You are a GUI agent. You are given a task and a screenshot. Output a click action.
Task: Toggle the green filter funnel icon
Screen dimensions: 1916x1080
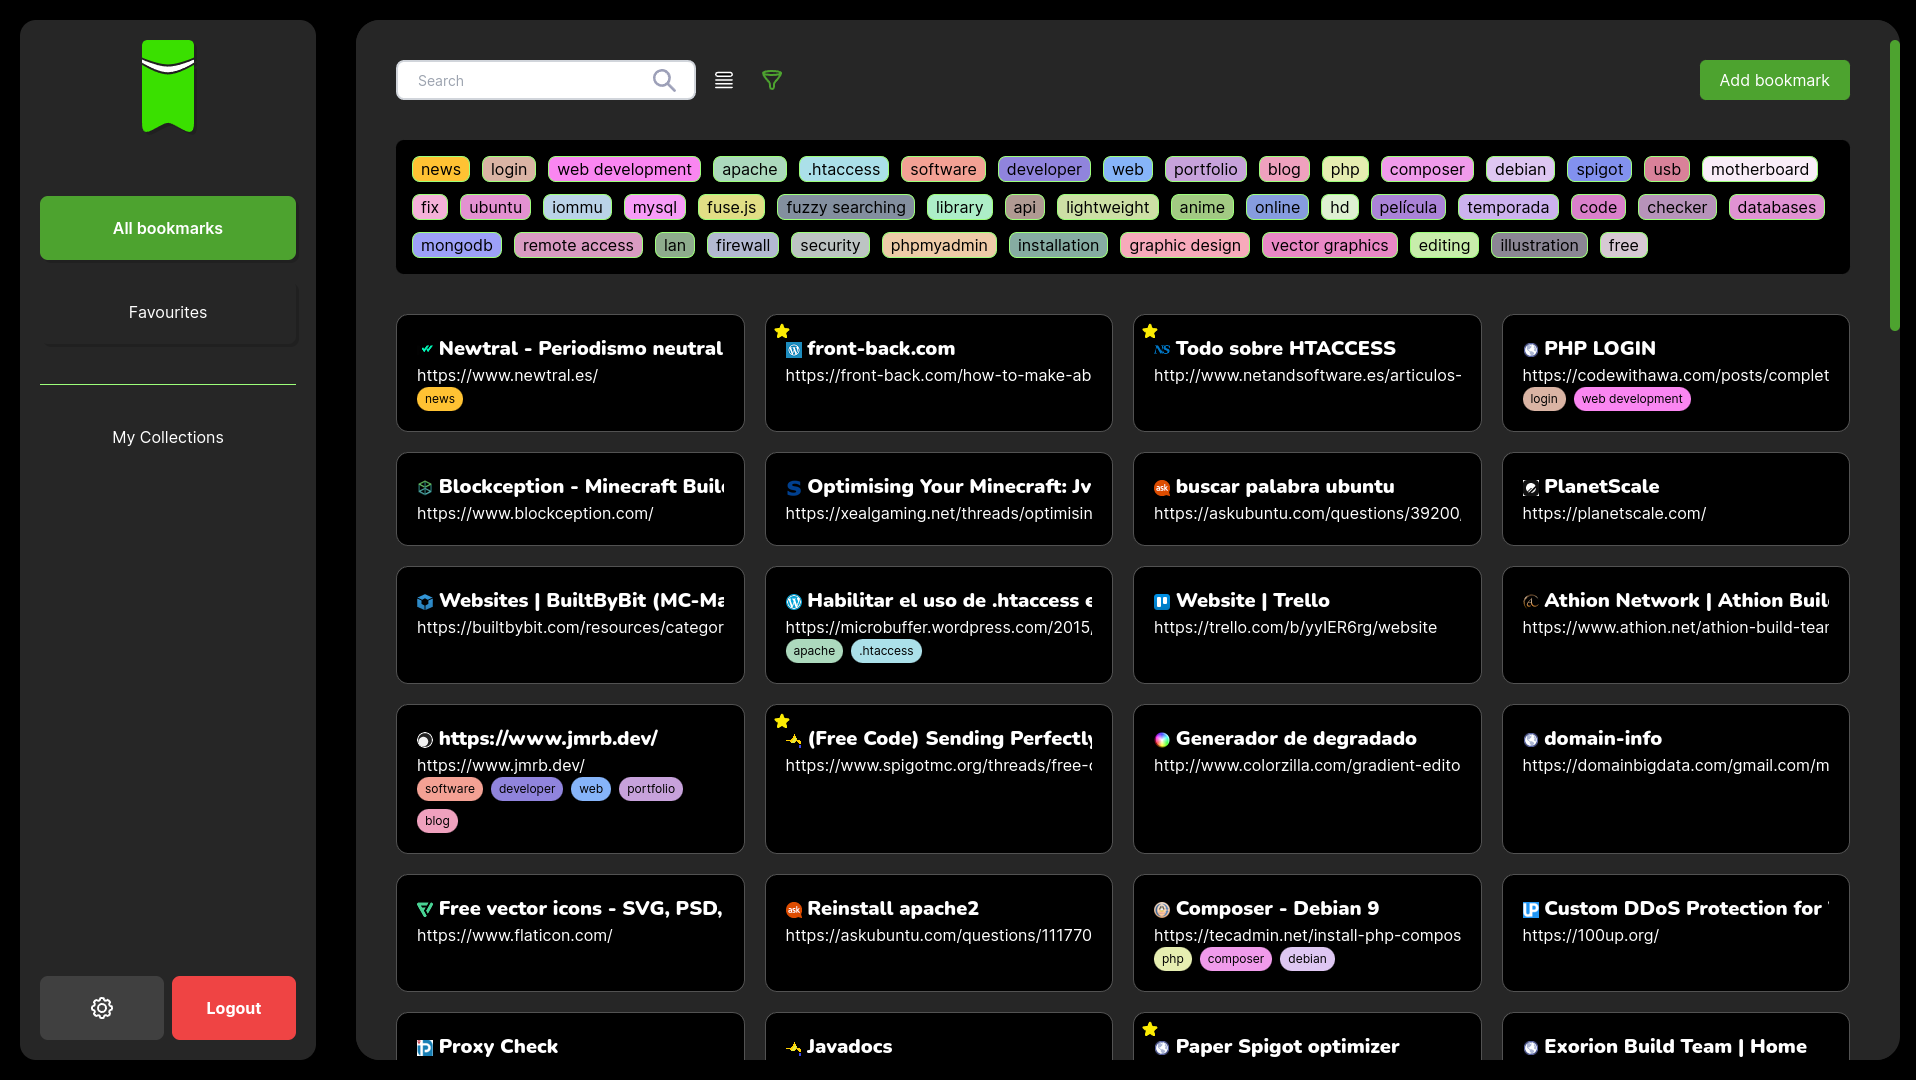click(x=772, y=80)
